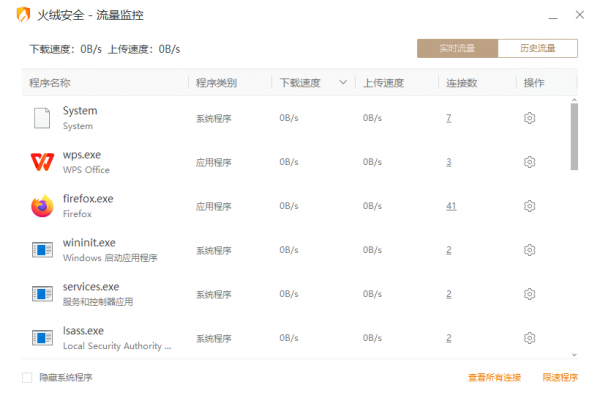Switch to the 实时流量 tab
Image resolution: width=600 pixels, height=396 pixels.
click(457, 48)
